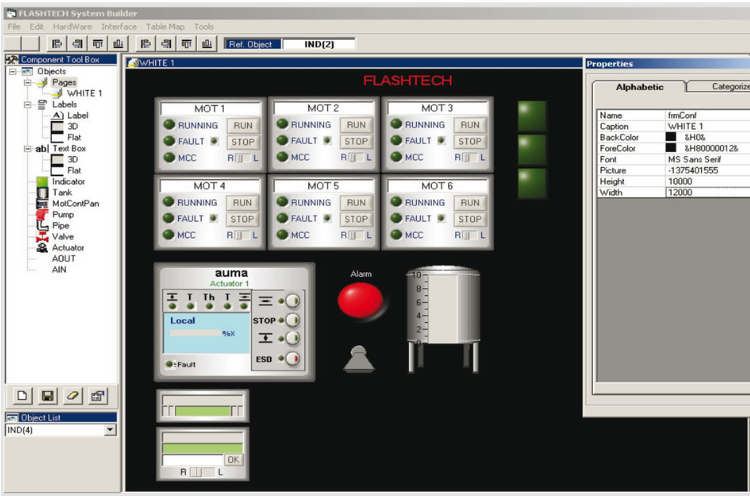Click the Width property value field
The height and width of the screenshot is (500, 750).
(x=705, y=192)
